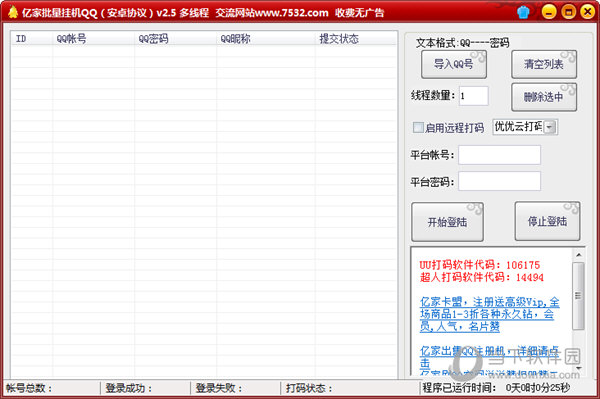Enable the 启用远程打码 checkbox
This screenshot has width=600, height=399.
coord(418,127)
